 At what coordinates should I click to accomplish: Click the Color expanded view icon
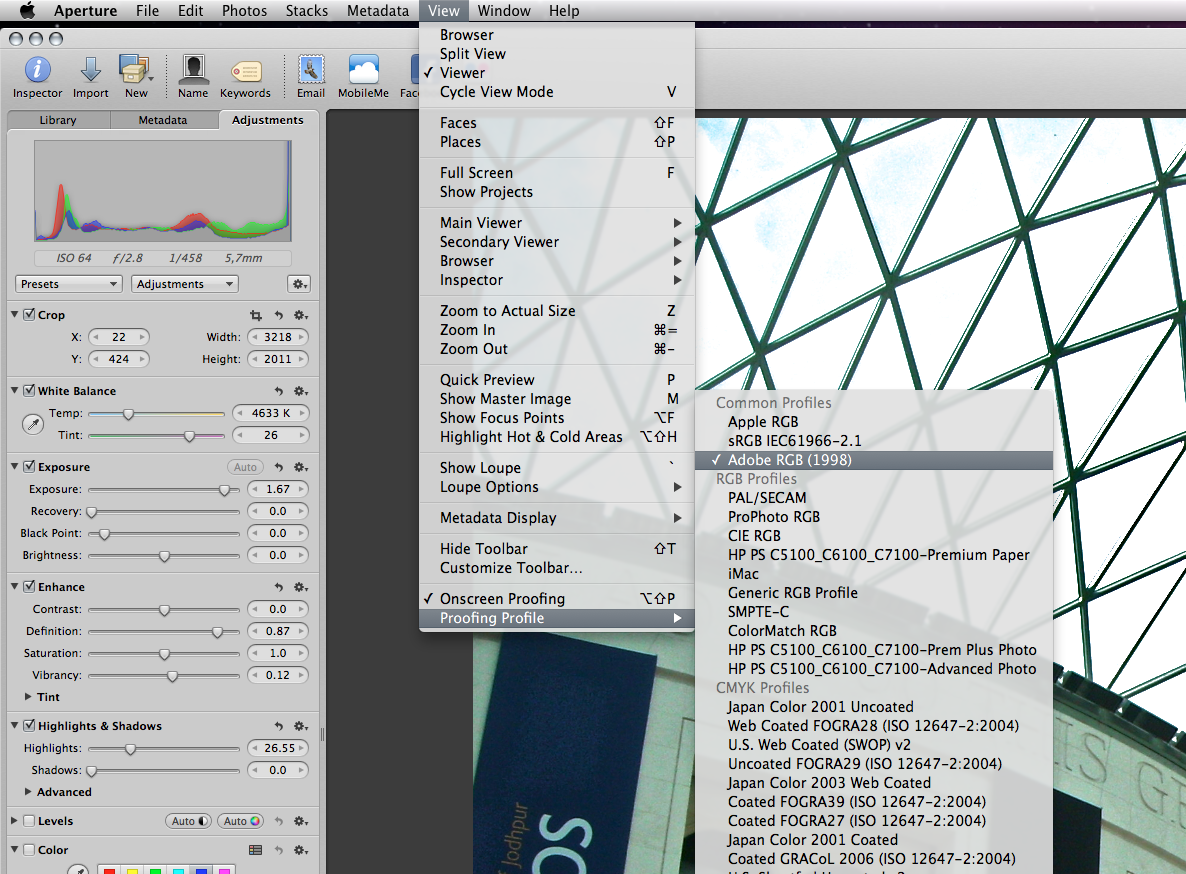[256, 850]
